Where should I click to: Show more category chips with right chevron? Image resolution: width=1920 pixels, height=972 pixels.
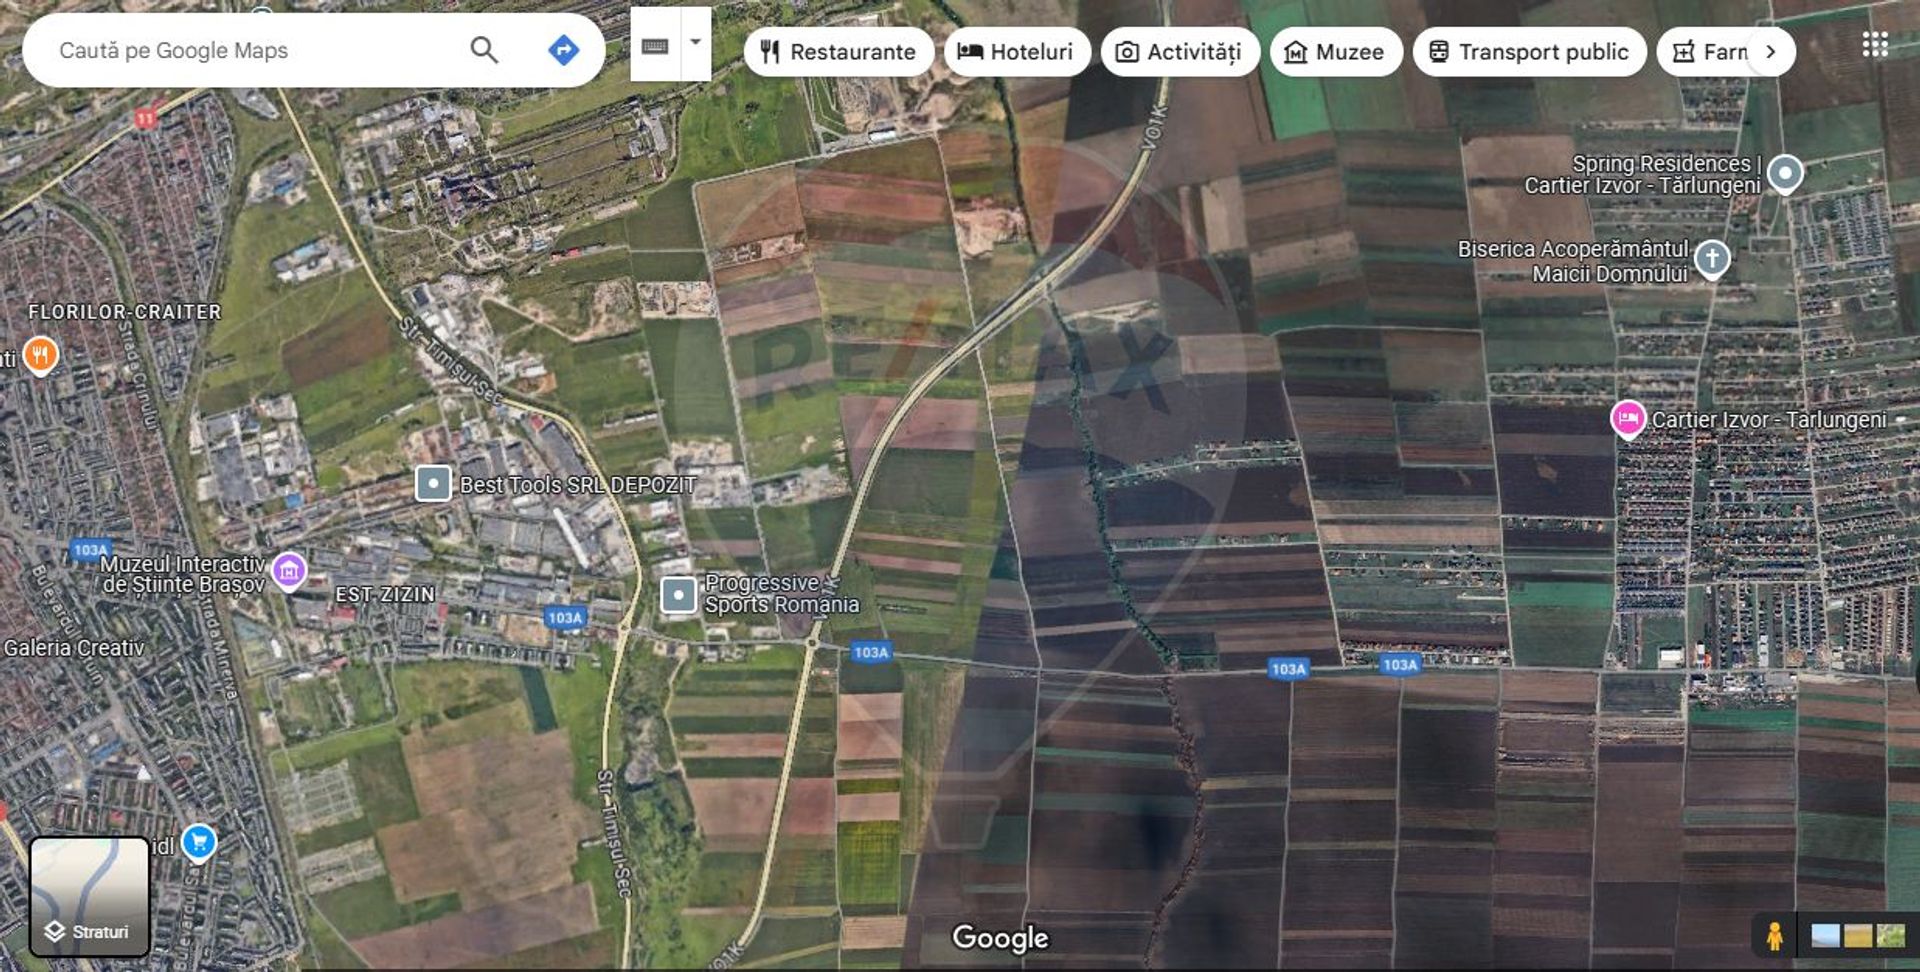tap(1770, 52)
